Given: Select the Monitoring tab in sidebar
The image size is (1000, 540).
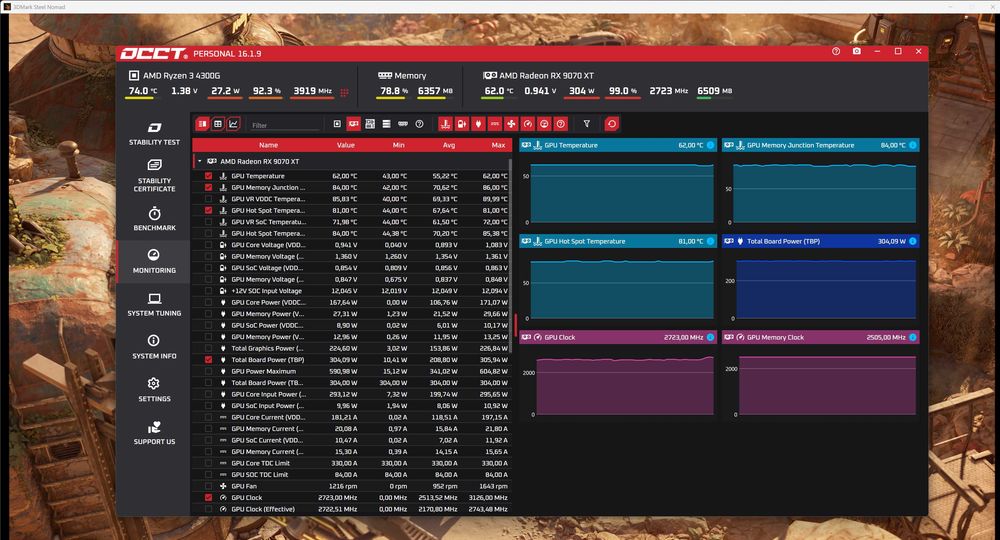Looking at the screenshot, I should click(x=154, y=261).
